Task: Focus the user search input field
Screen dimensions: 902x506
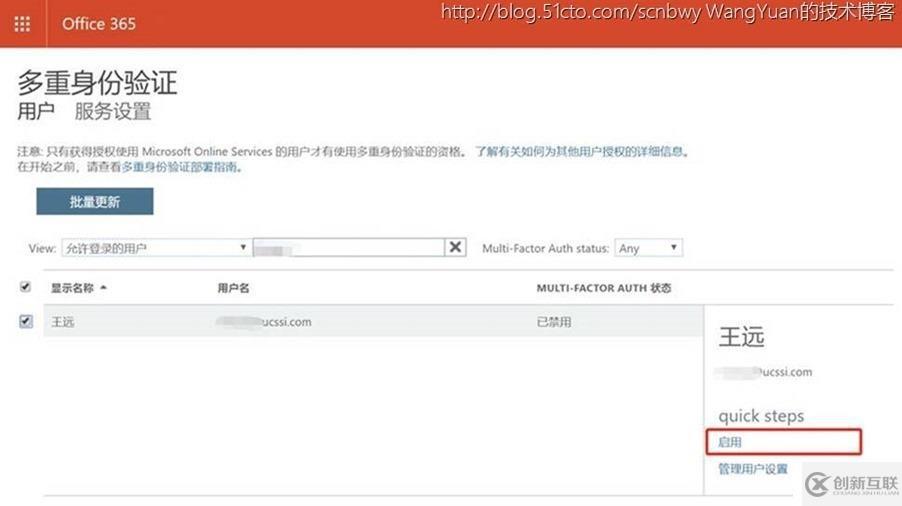Action: (349, 247)
